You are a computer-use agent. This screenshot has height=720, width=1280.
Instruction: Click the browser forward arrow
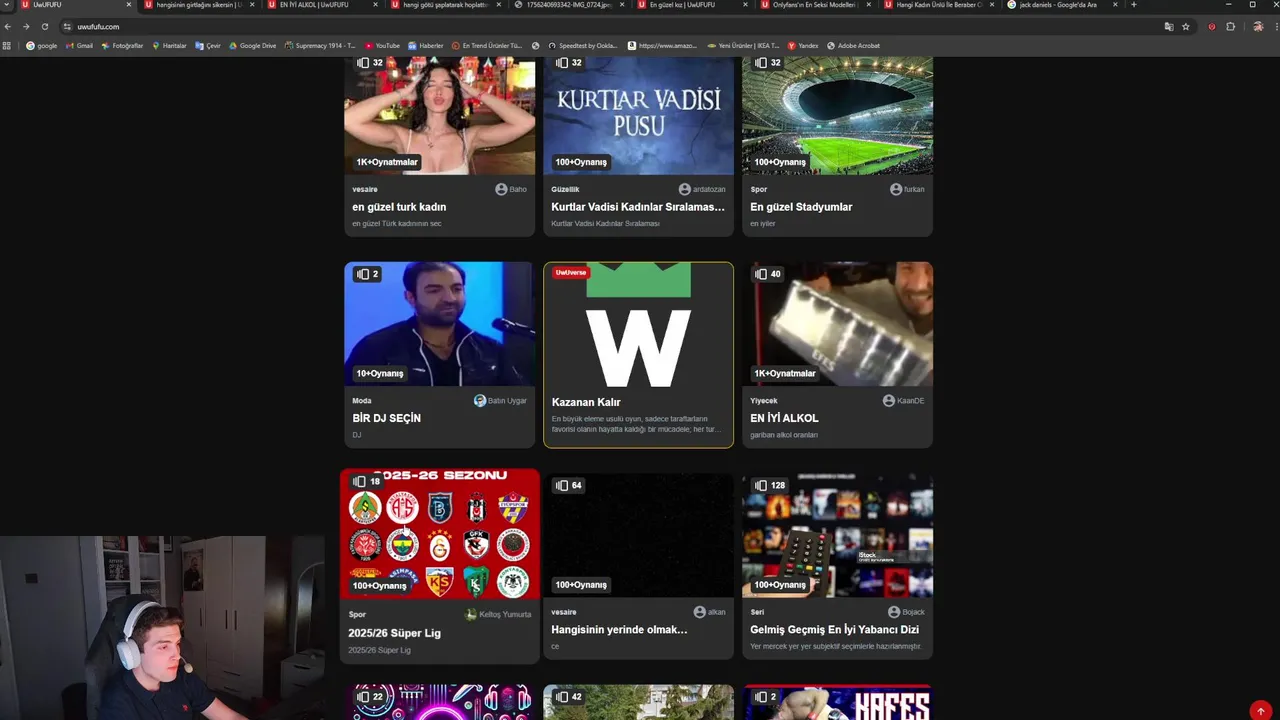tap(26, 27)
